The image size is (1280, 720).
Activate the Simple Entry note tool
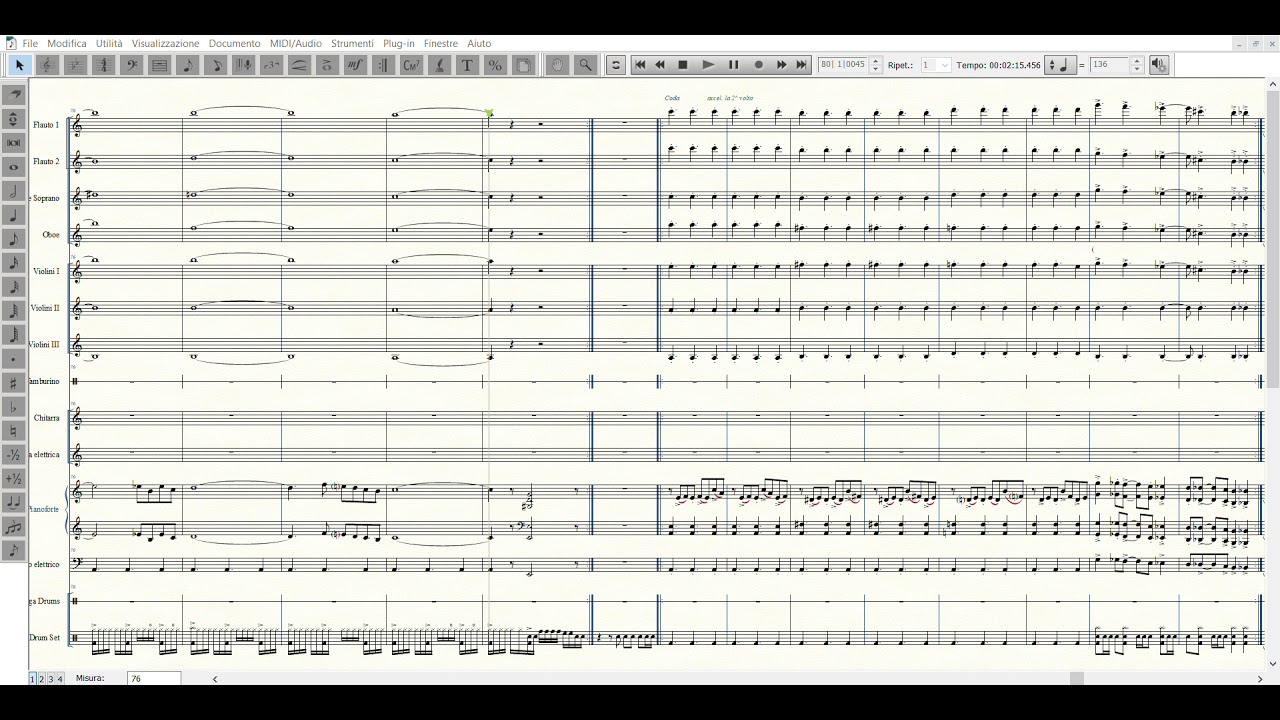coord(187,65)
